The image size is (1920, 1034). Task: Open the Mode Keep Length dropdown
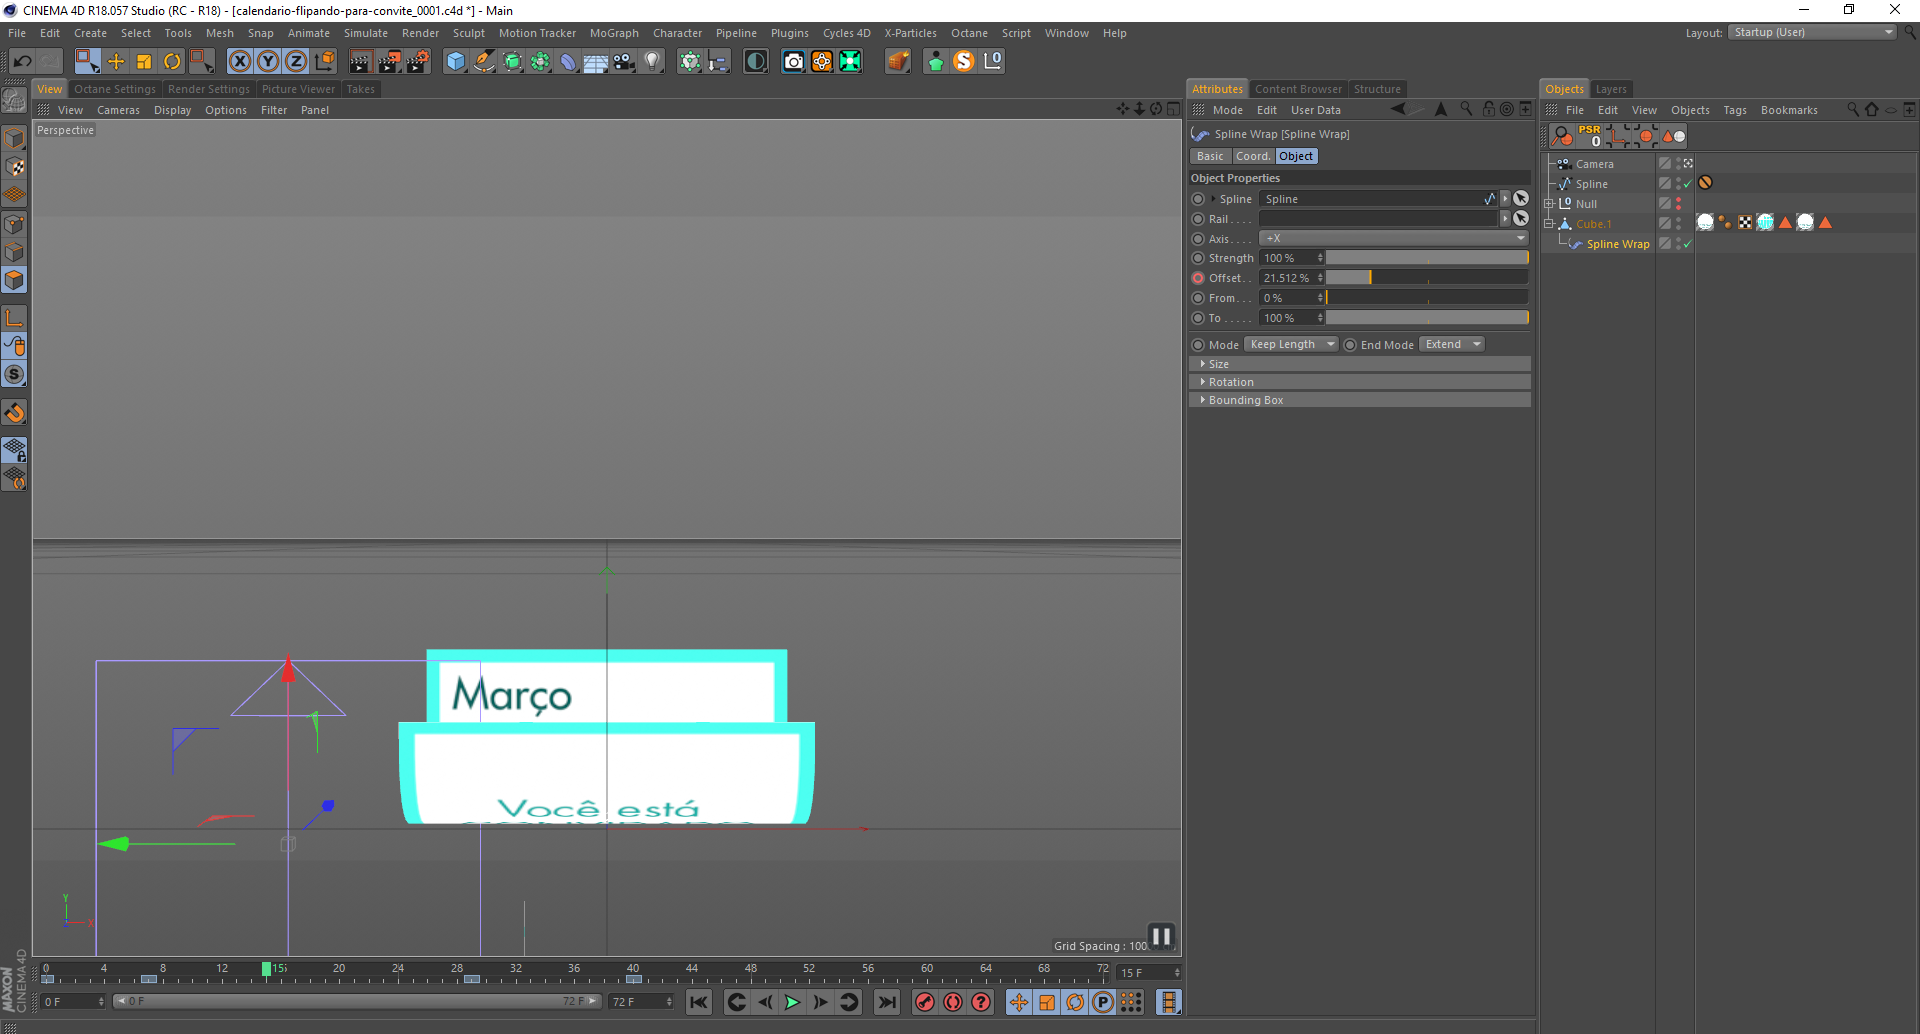click(x=1292, y=344)
